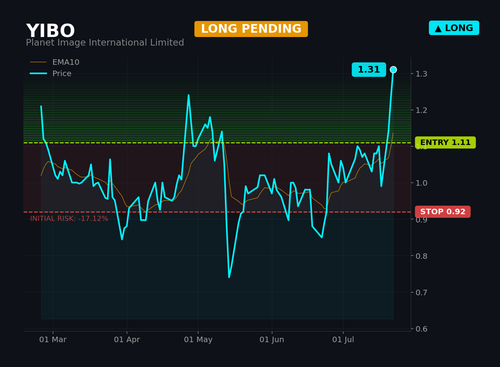The width and height of the screenshot is (500, 367).
Task: Click the latest price point marker
Action: [393, 70]
